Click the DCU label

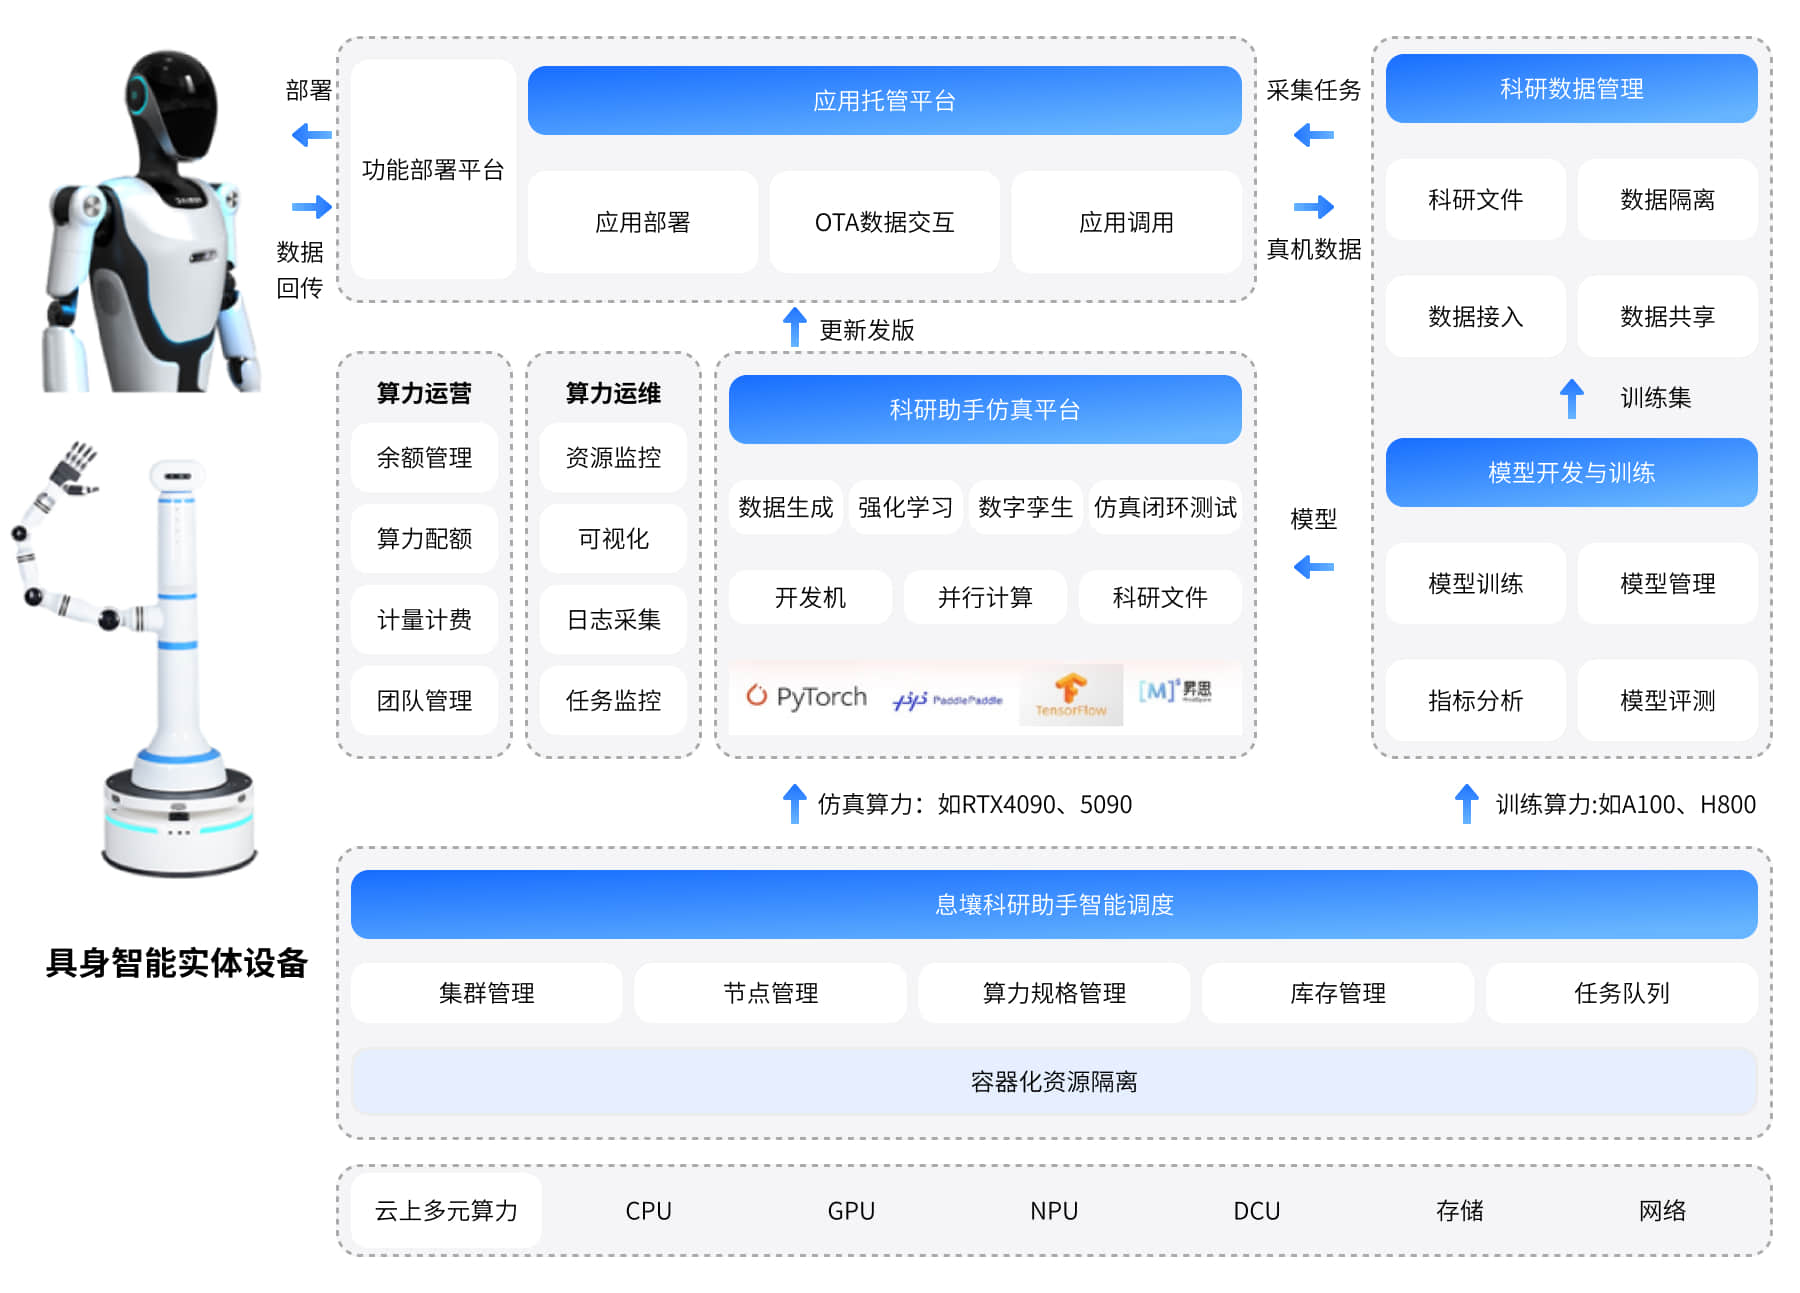(x=1257, y=1210)
